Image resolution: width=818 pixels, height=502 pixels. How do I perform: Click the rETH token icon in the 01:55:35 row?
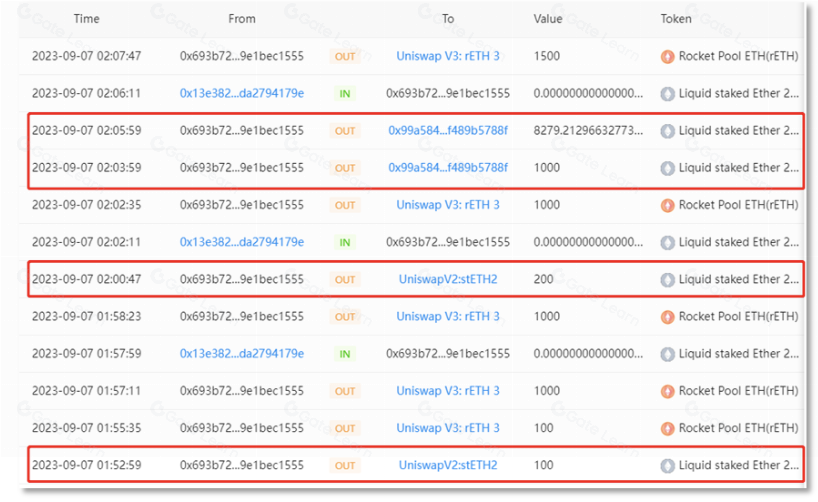(667, 428)
